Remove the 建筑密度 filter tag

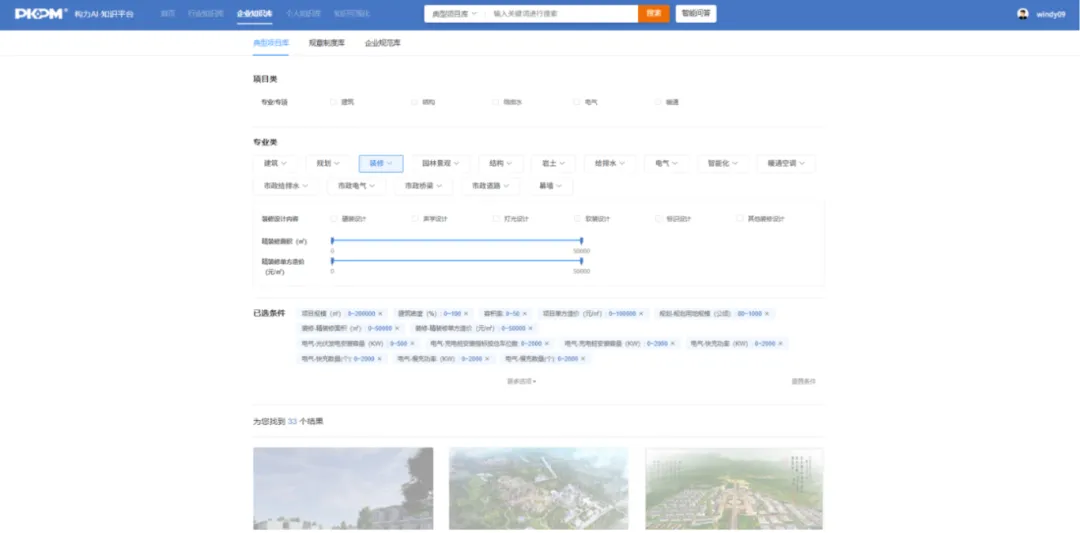coord(468,314)
